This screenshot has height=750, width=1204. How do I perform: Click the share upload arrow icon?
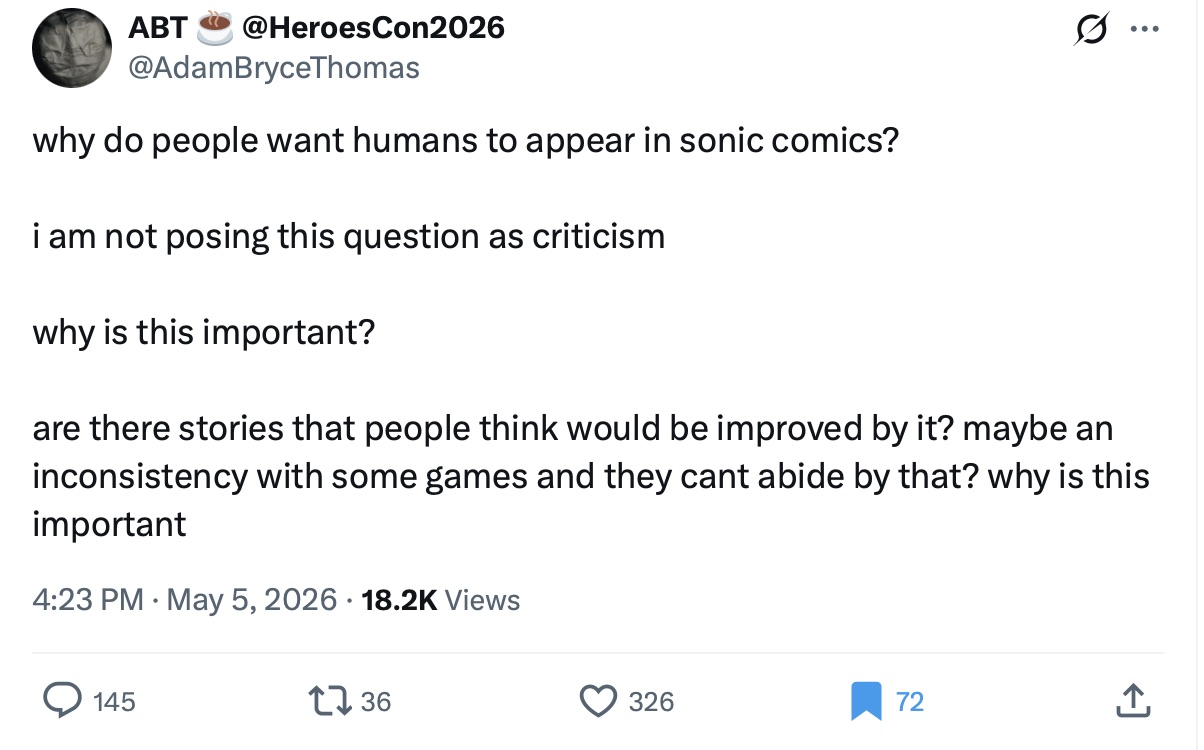1130,700
